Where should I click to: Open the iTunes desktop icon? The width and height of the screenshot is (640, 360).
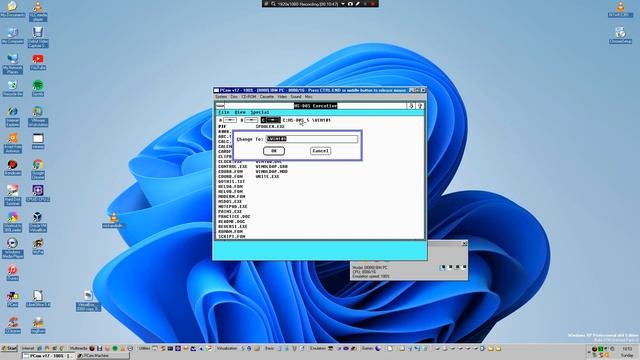pos(13,272)
